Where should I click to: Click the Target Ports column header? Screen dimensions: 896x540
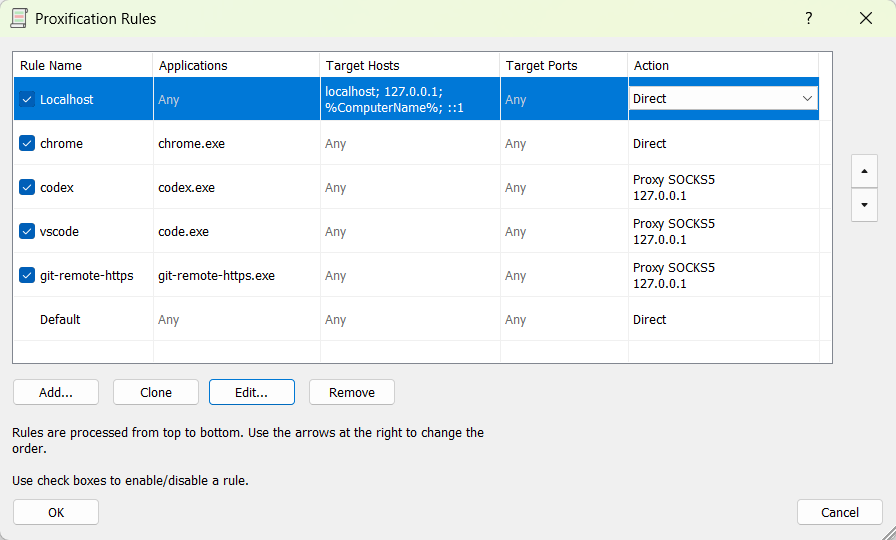pyautogui.click(x=563, y=65)
